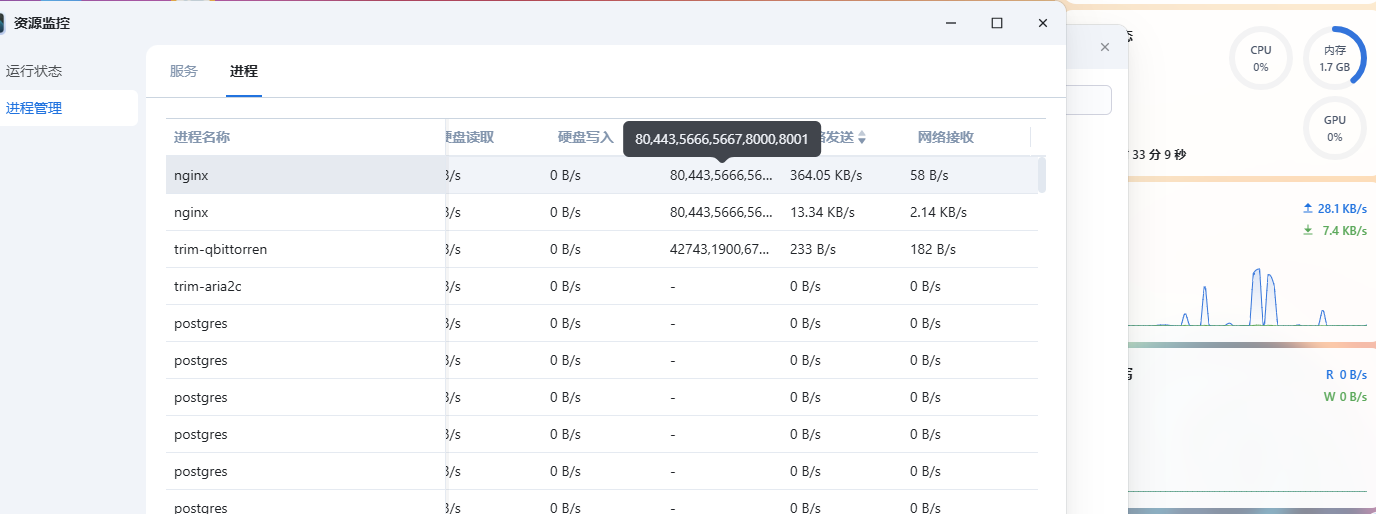This screenshot has width=1376, height=514.
Task: Select the nginx row sending 364.05 KB/s
Action: coord(602,175)
